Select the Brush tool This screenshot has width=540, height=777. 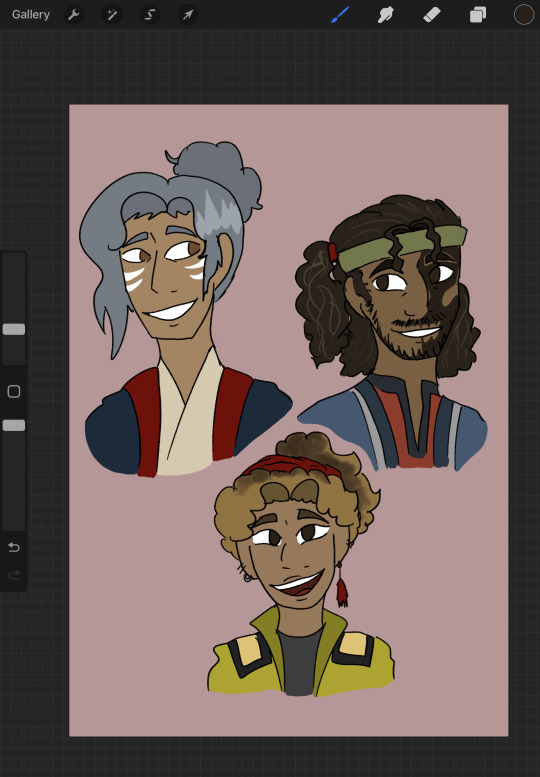(x=340, y=15)
